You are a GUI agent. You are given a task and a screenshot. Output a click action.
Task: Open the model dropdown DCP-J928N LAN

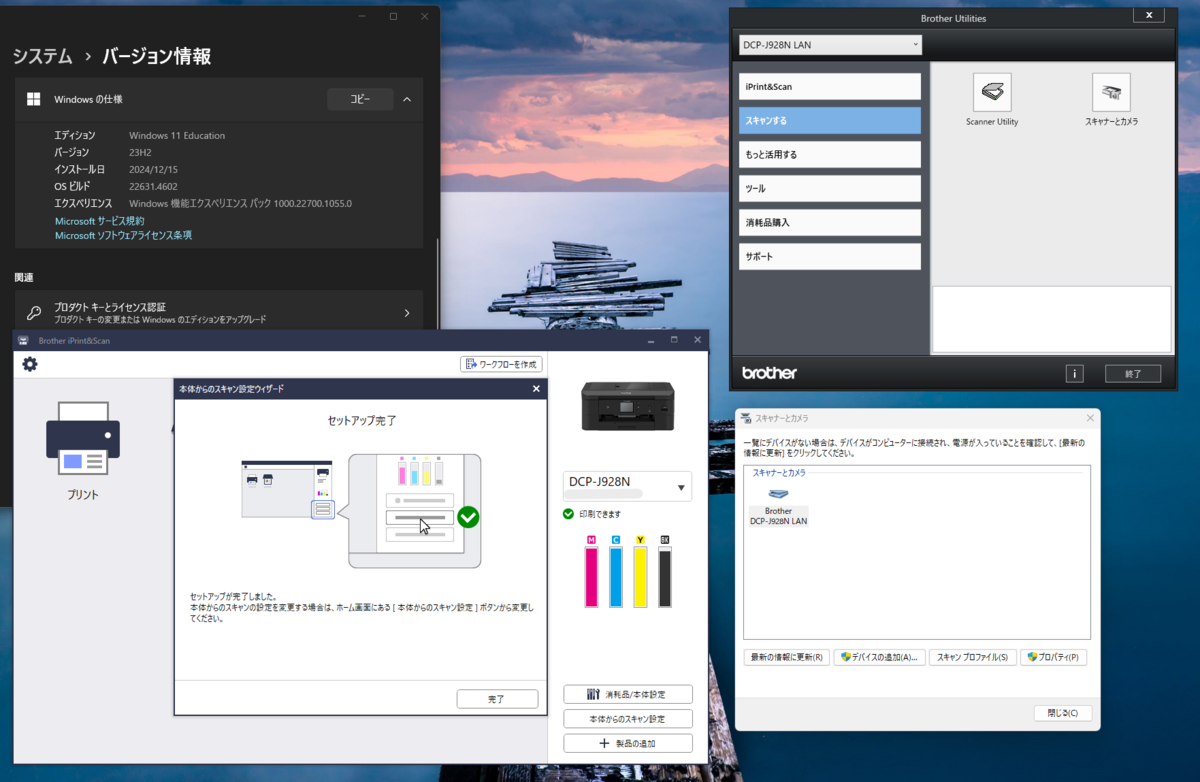(830, 45)
